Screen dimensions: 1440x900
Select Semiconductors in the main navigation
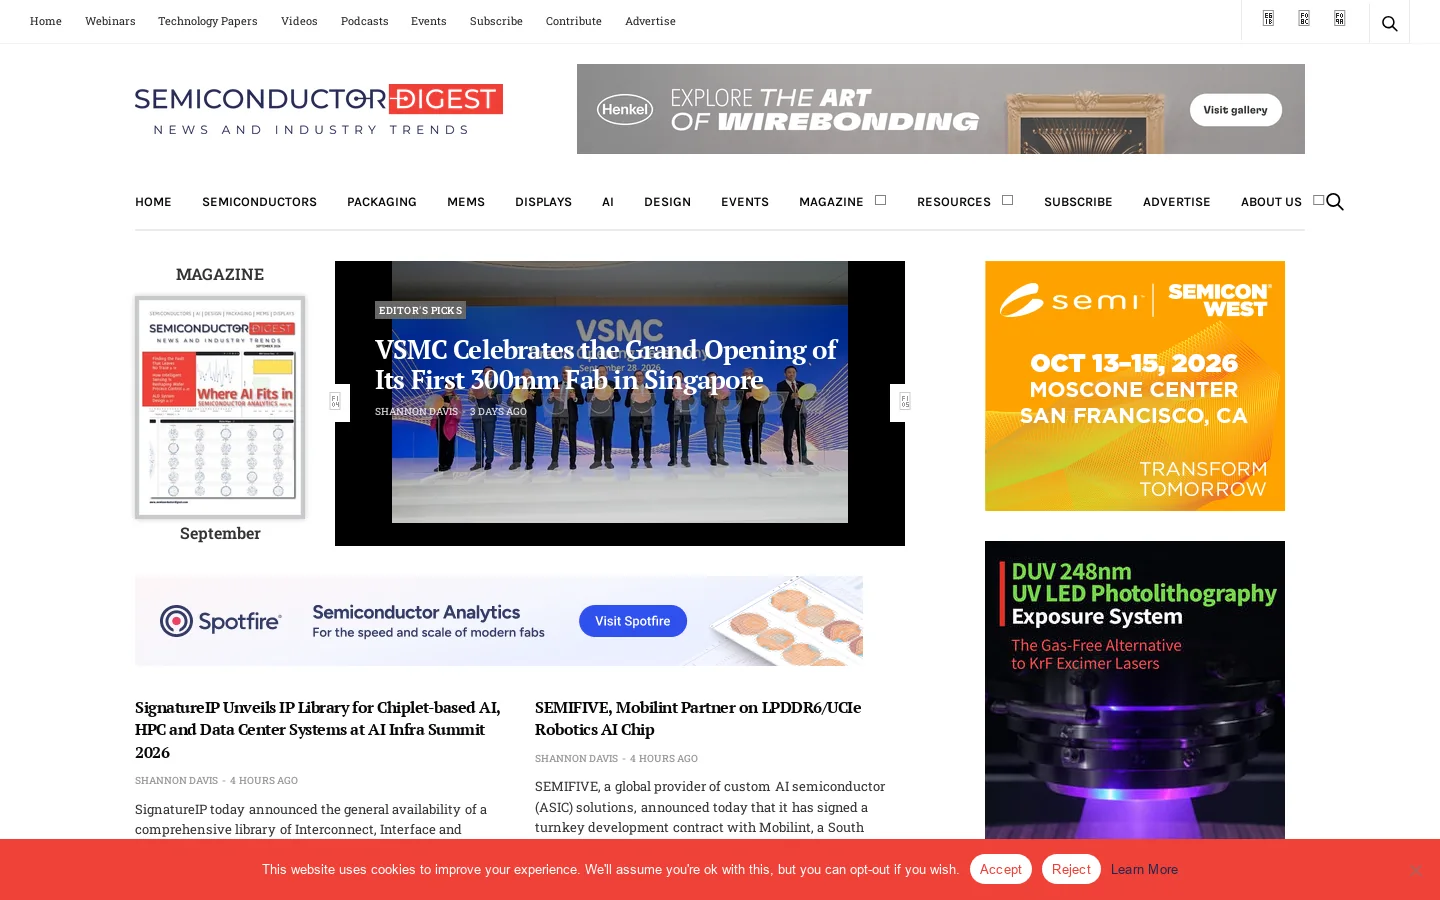coord(259,202)
